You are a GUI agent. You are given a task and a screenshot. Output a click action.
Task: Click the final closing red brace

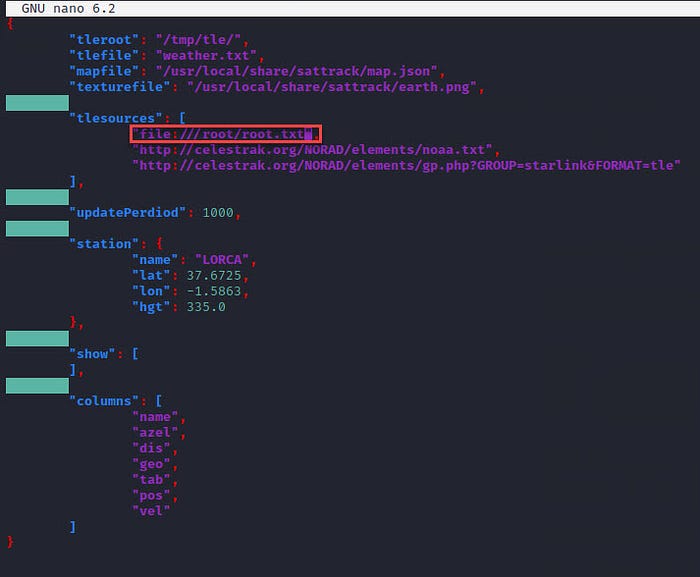[x=10, y=543]
